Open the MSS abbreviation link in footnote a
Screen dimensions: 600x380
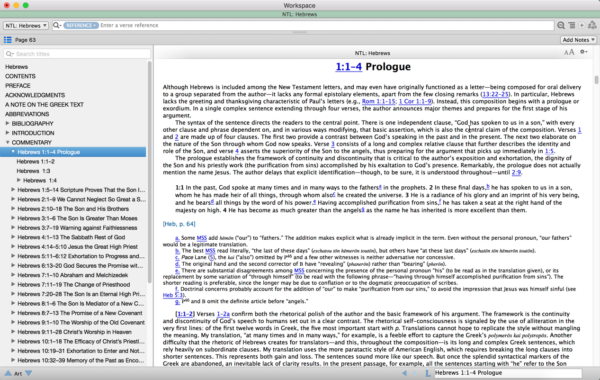point(202,238)
